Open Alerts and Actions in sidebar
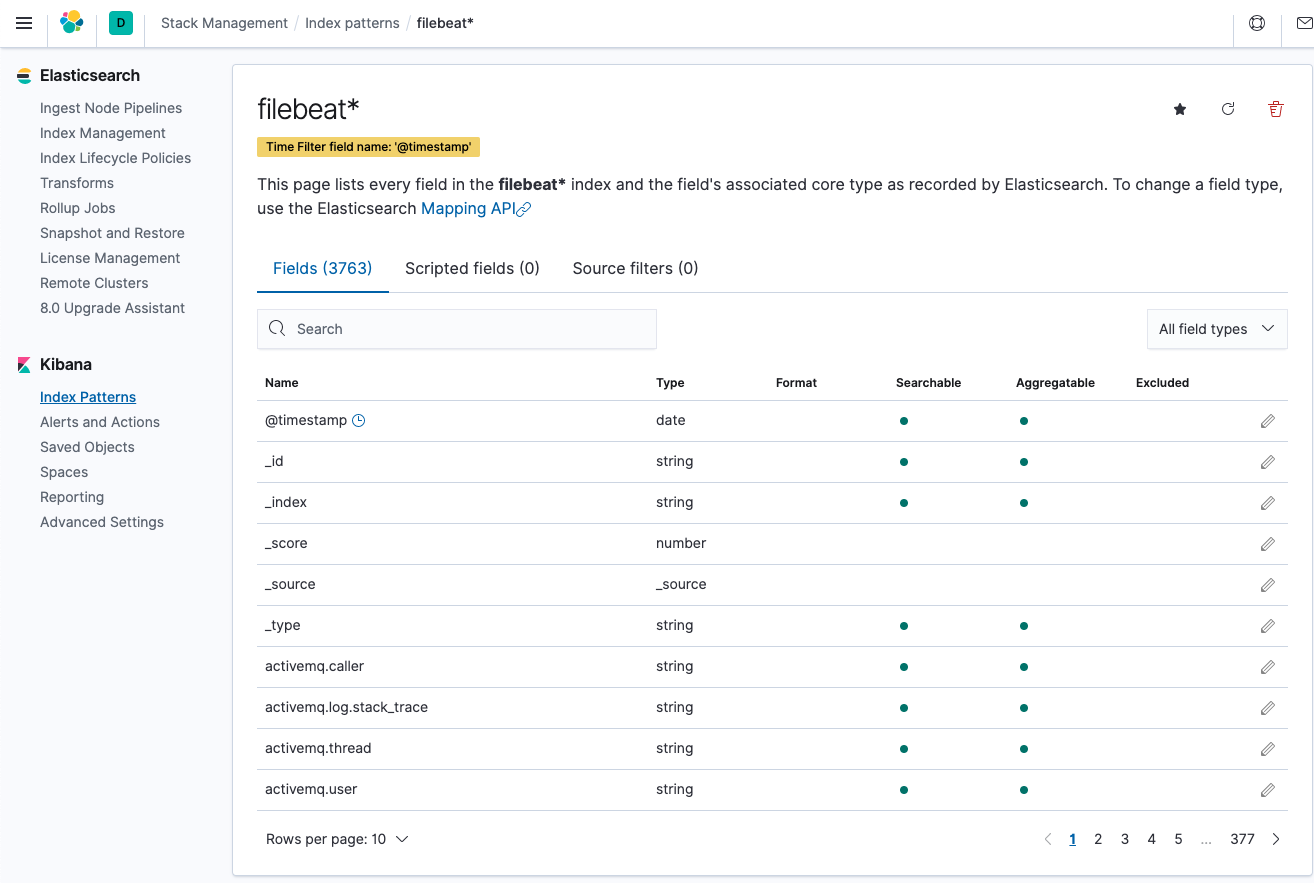 100,422
